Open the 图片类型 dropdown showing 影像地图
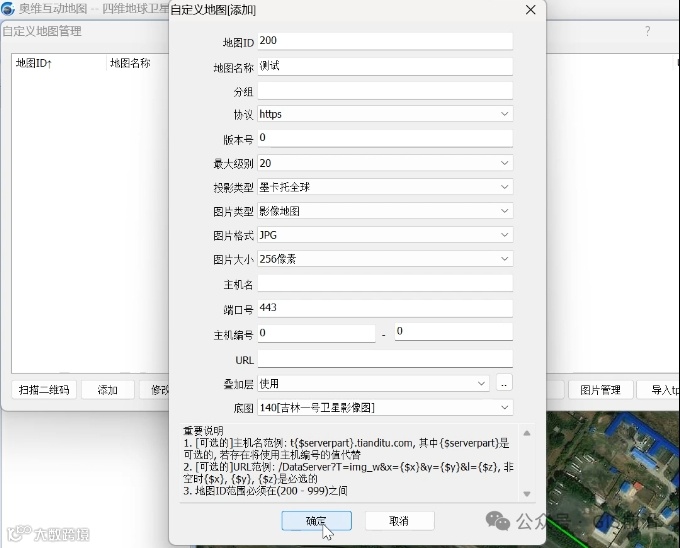The width and height of the screenshot is (680, 548). coord(385,211)
